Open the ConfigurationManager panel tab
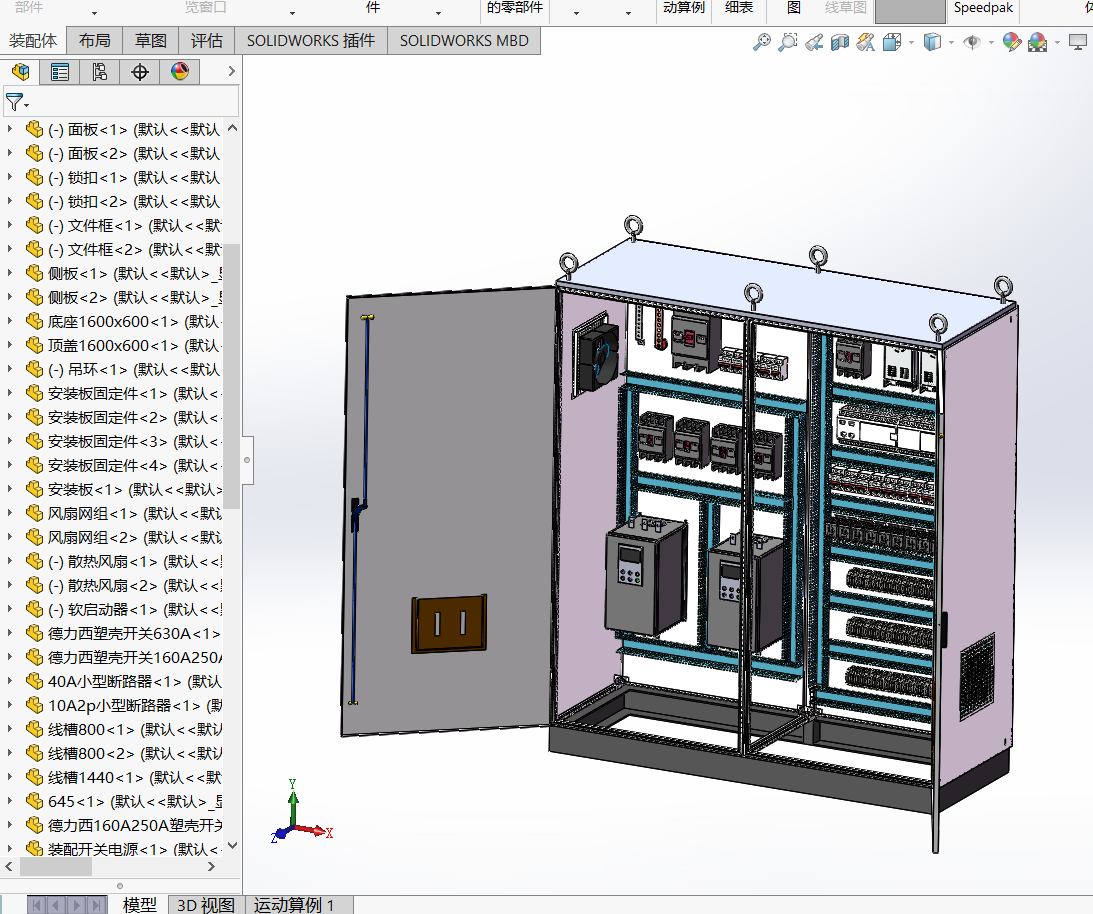This screenshot has width=1093, height=914. tap(99, 72)
